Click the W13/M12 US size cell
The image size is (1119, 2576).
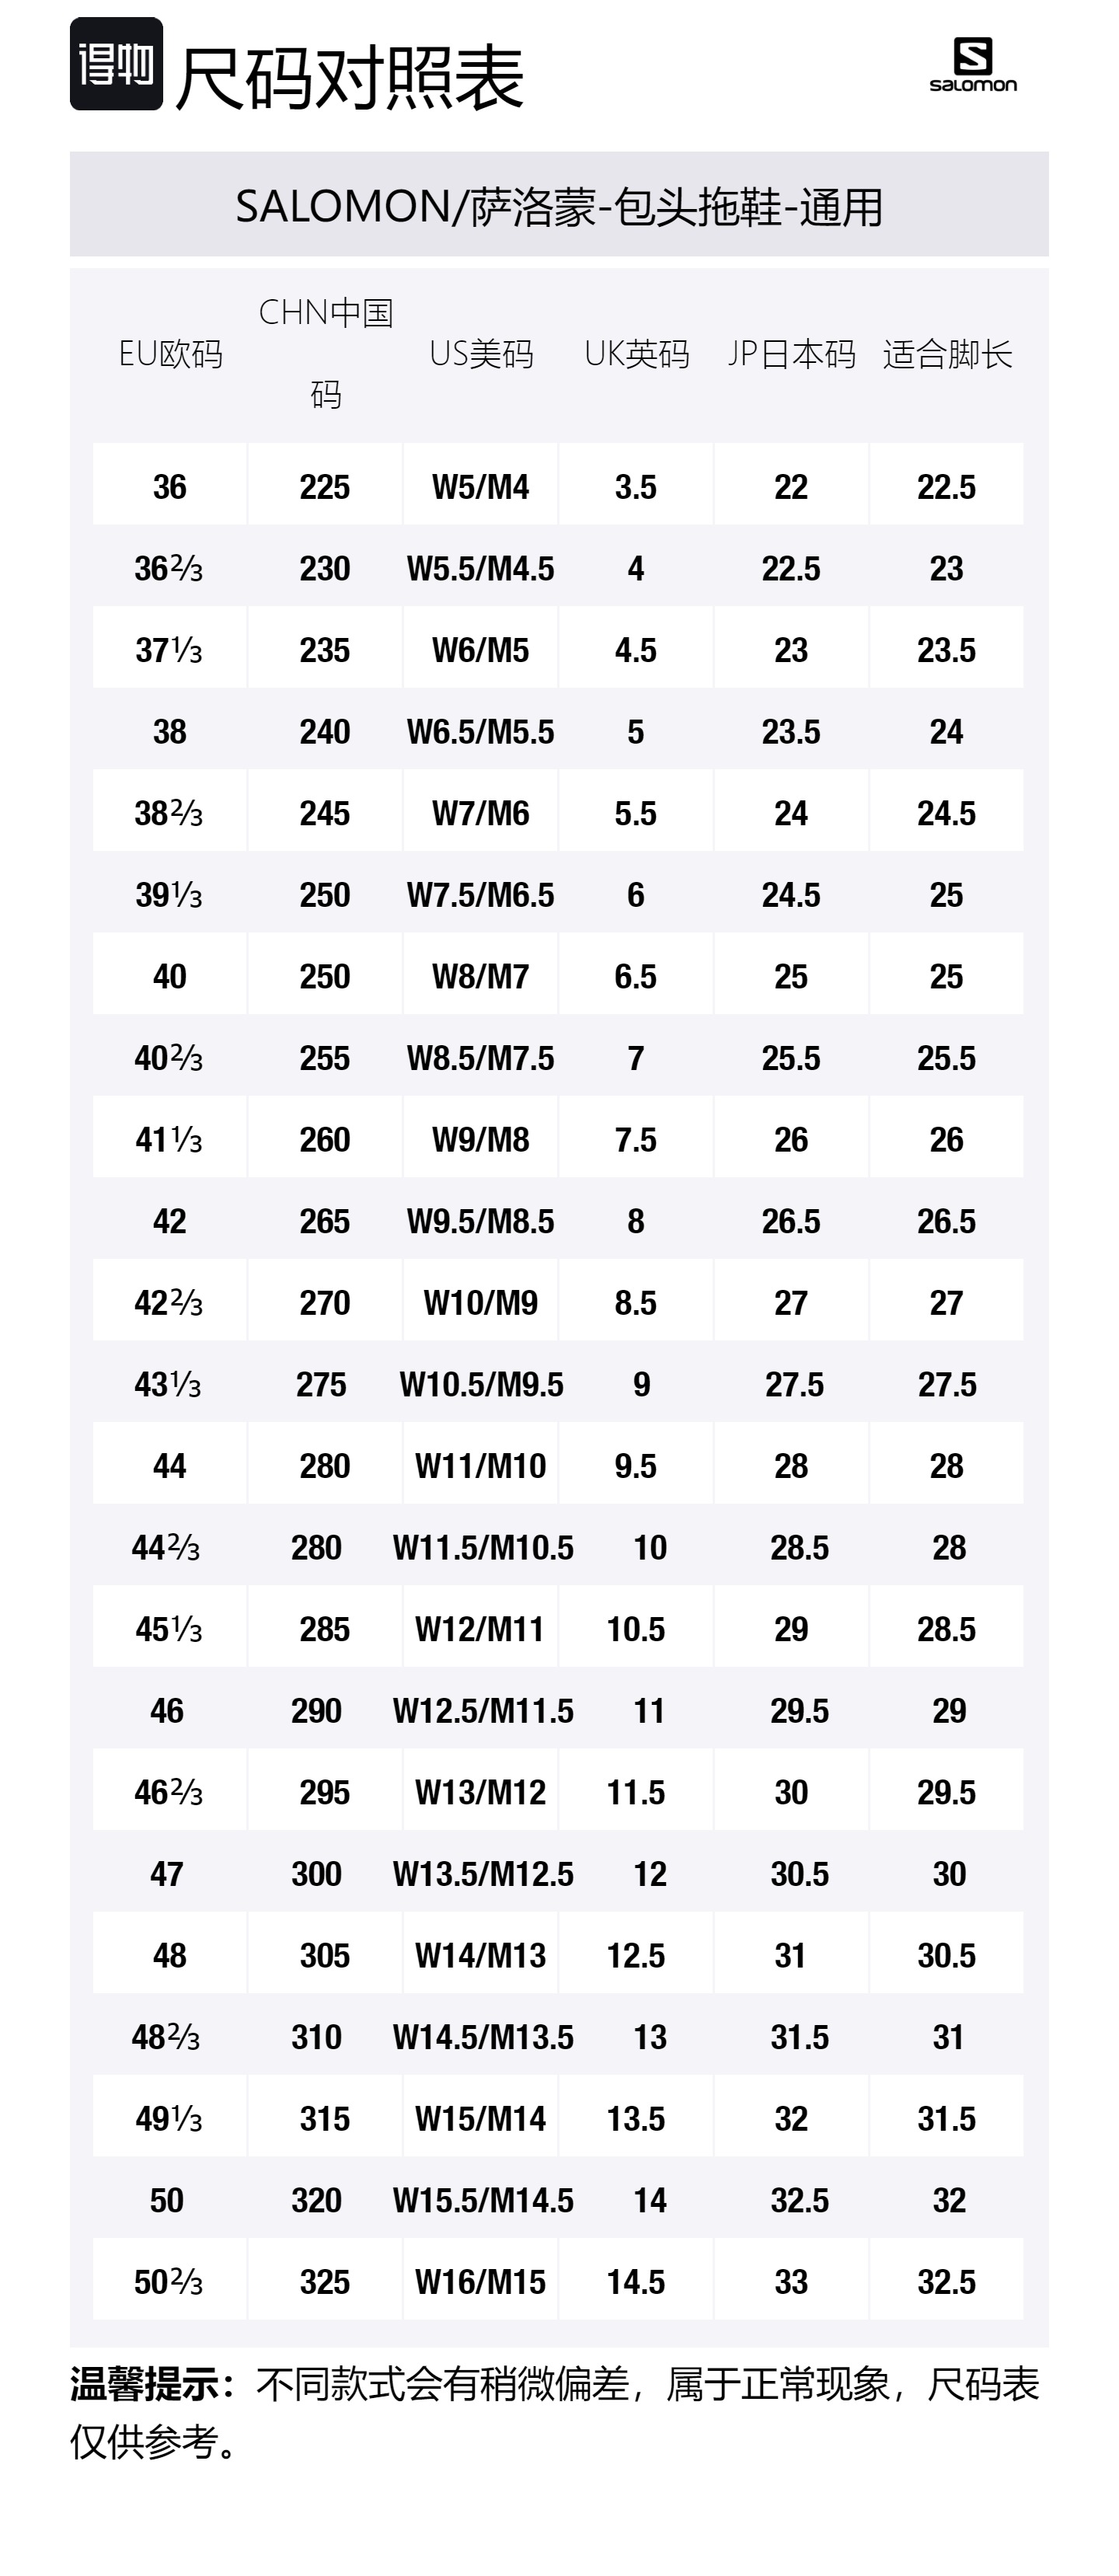(481, 1792)
